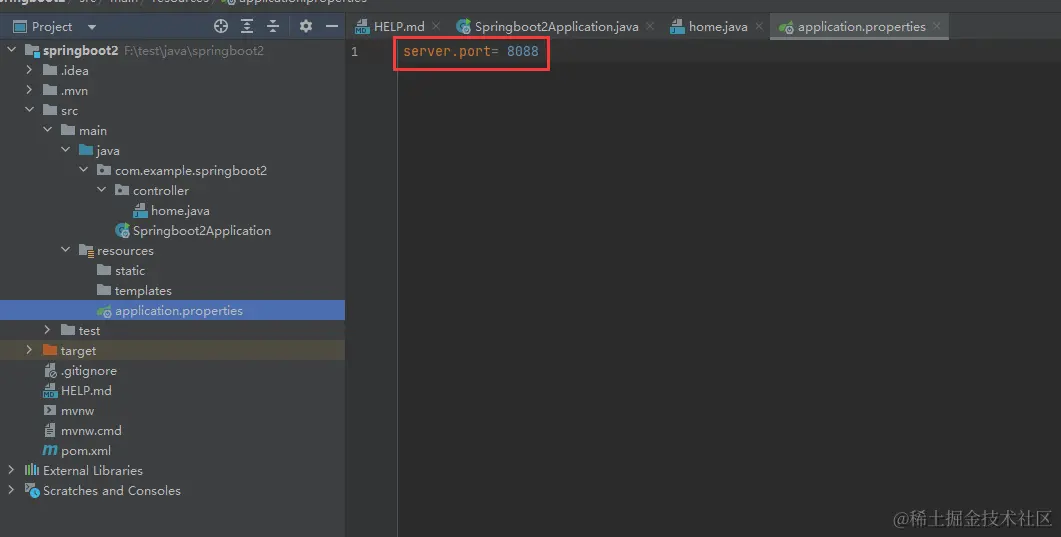Viewport: 1061px width, 537px height.
Task: Switch to the HELP.md tab
Action: pyautogui.click(x=399, y=27)
